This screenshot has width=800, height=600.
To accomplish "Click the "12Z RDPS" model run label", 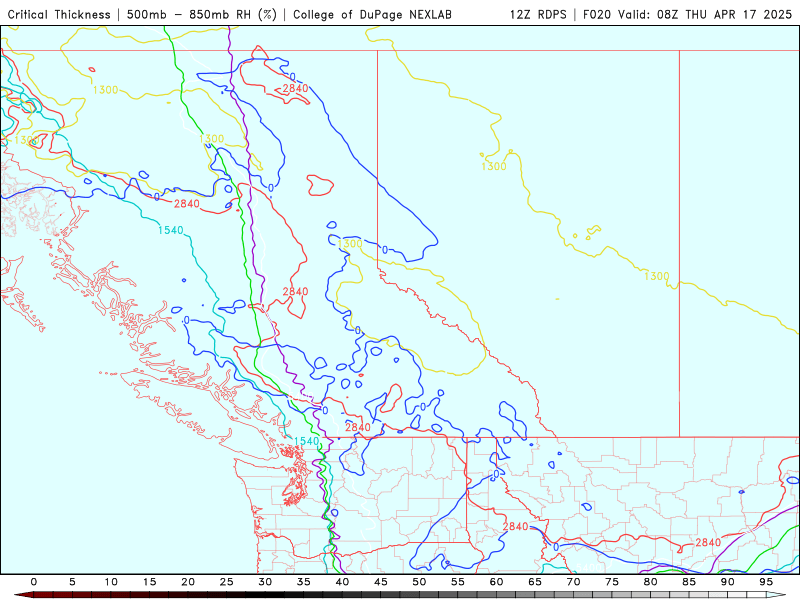I will [x=538, y=15].
